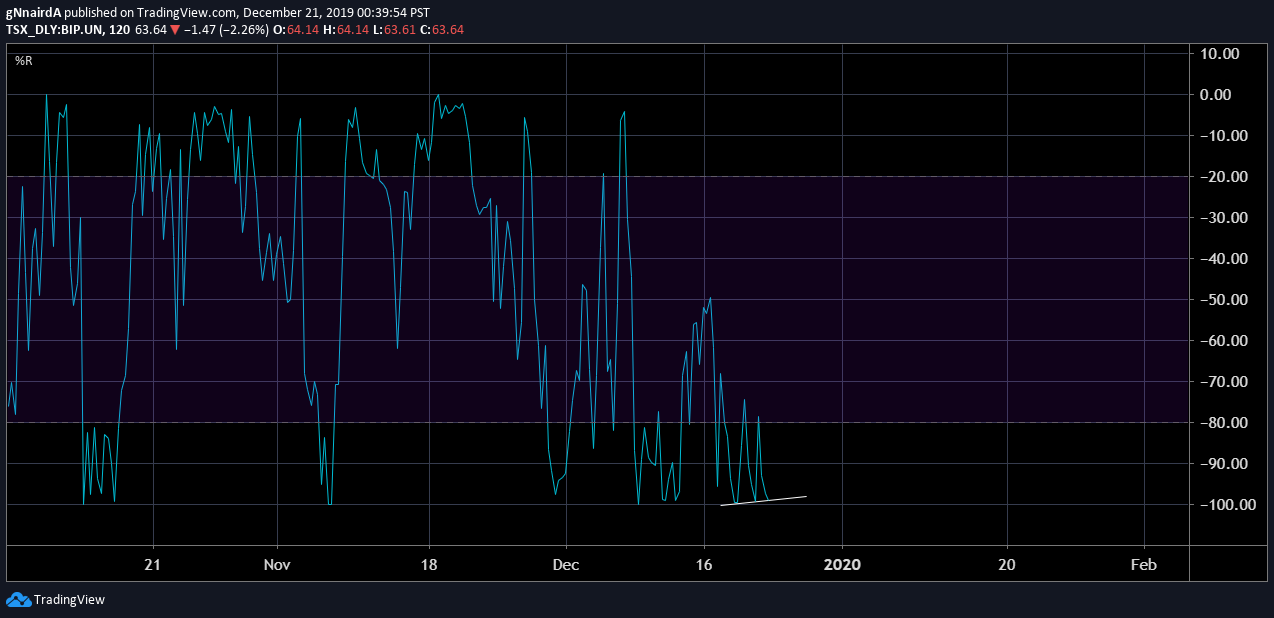Click the 20 date label on time axis

pyautogui.click(x=1007, y=564)
